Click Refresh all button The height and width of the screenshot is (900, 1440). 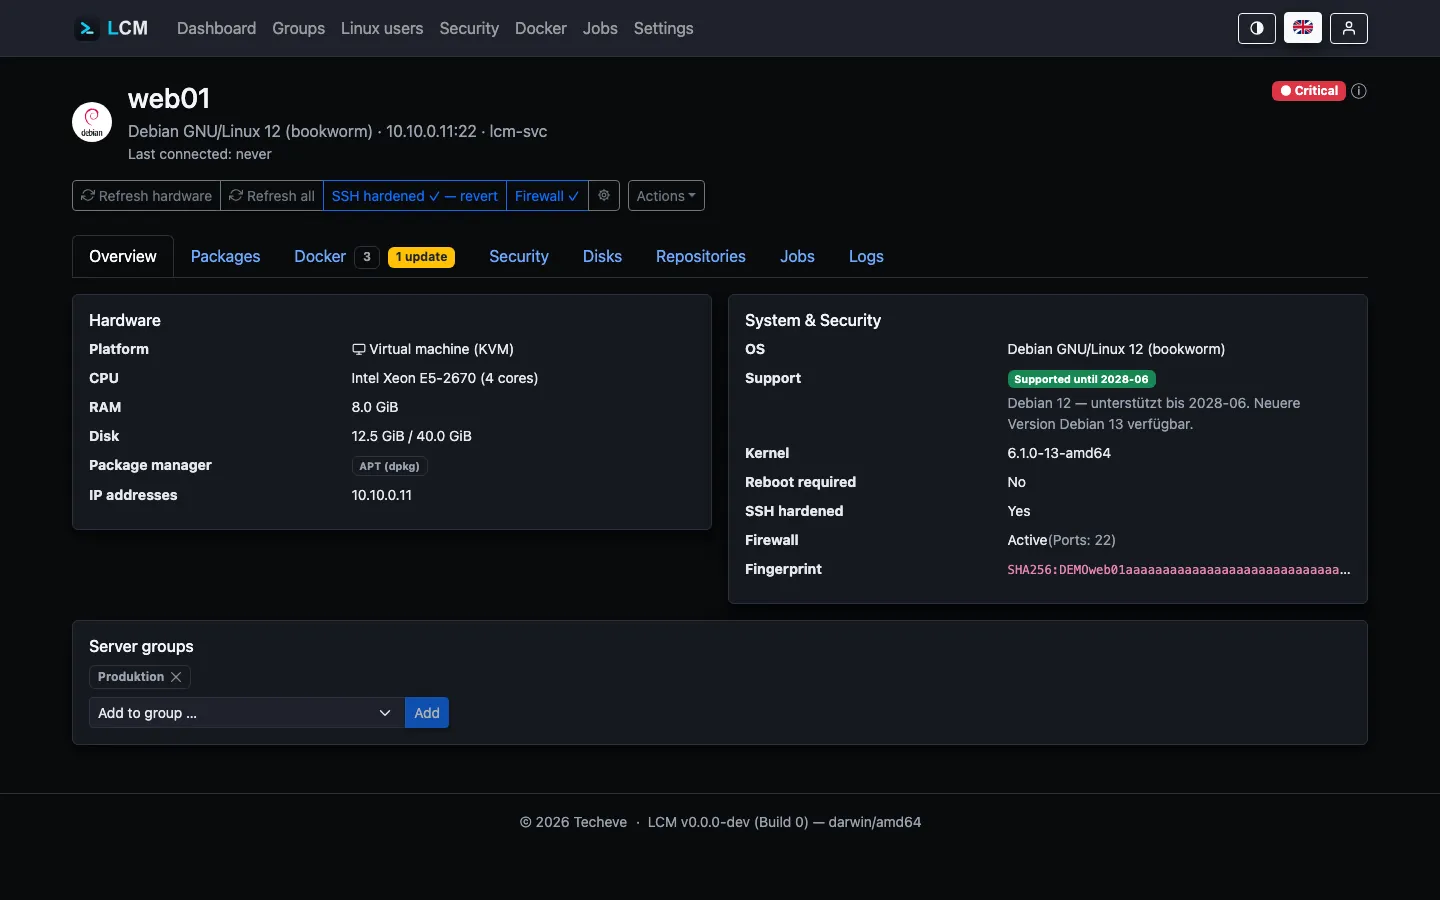(272, 196)
